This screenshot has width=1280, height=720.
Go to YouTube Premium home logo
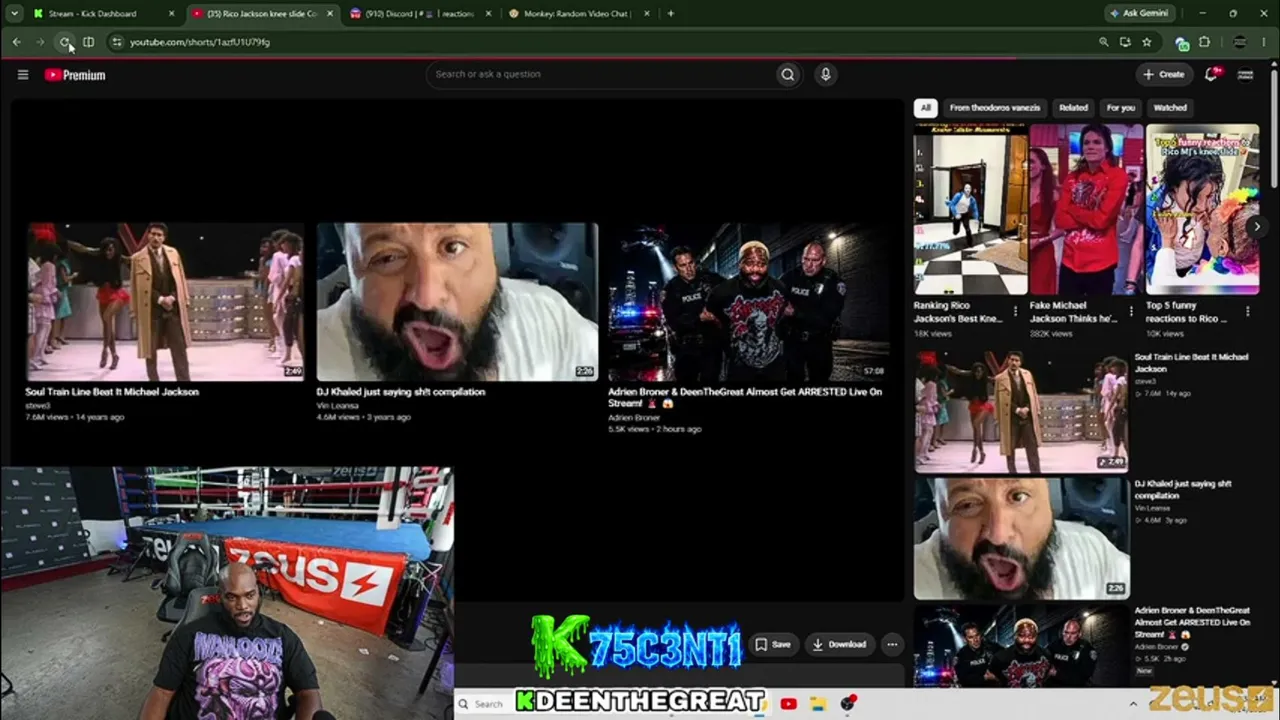click(75, 75)
